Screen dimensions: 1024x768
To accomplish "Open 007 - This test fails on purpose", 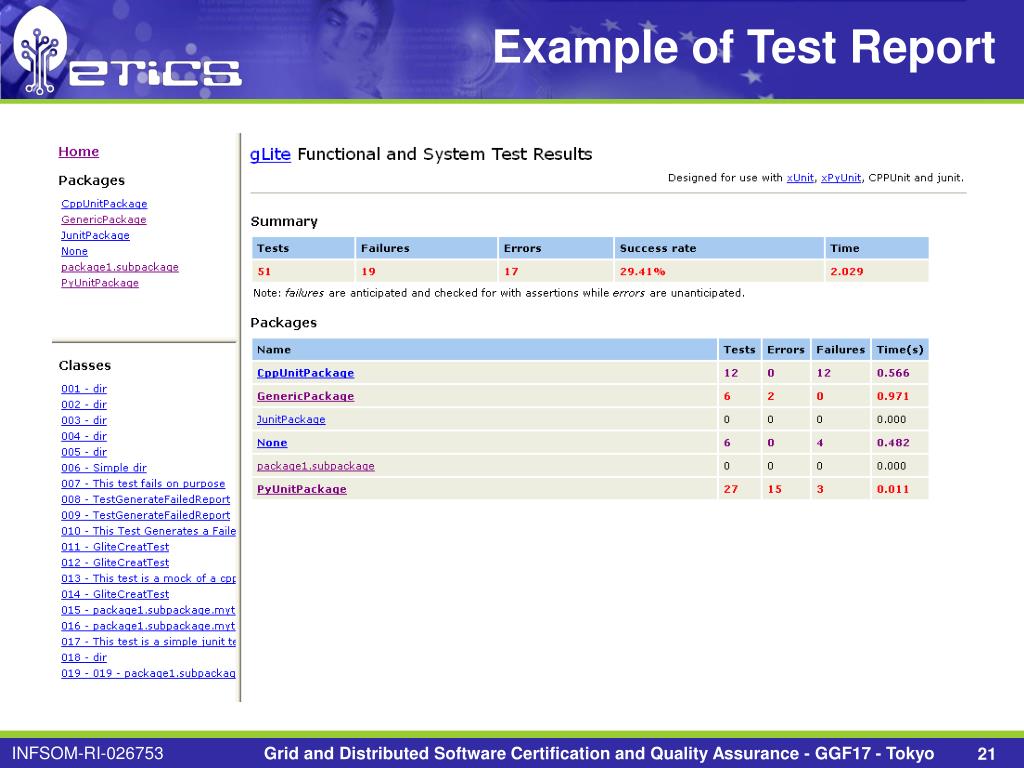I will 143,483.
